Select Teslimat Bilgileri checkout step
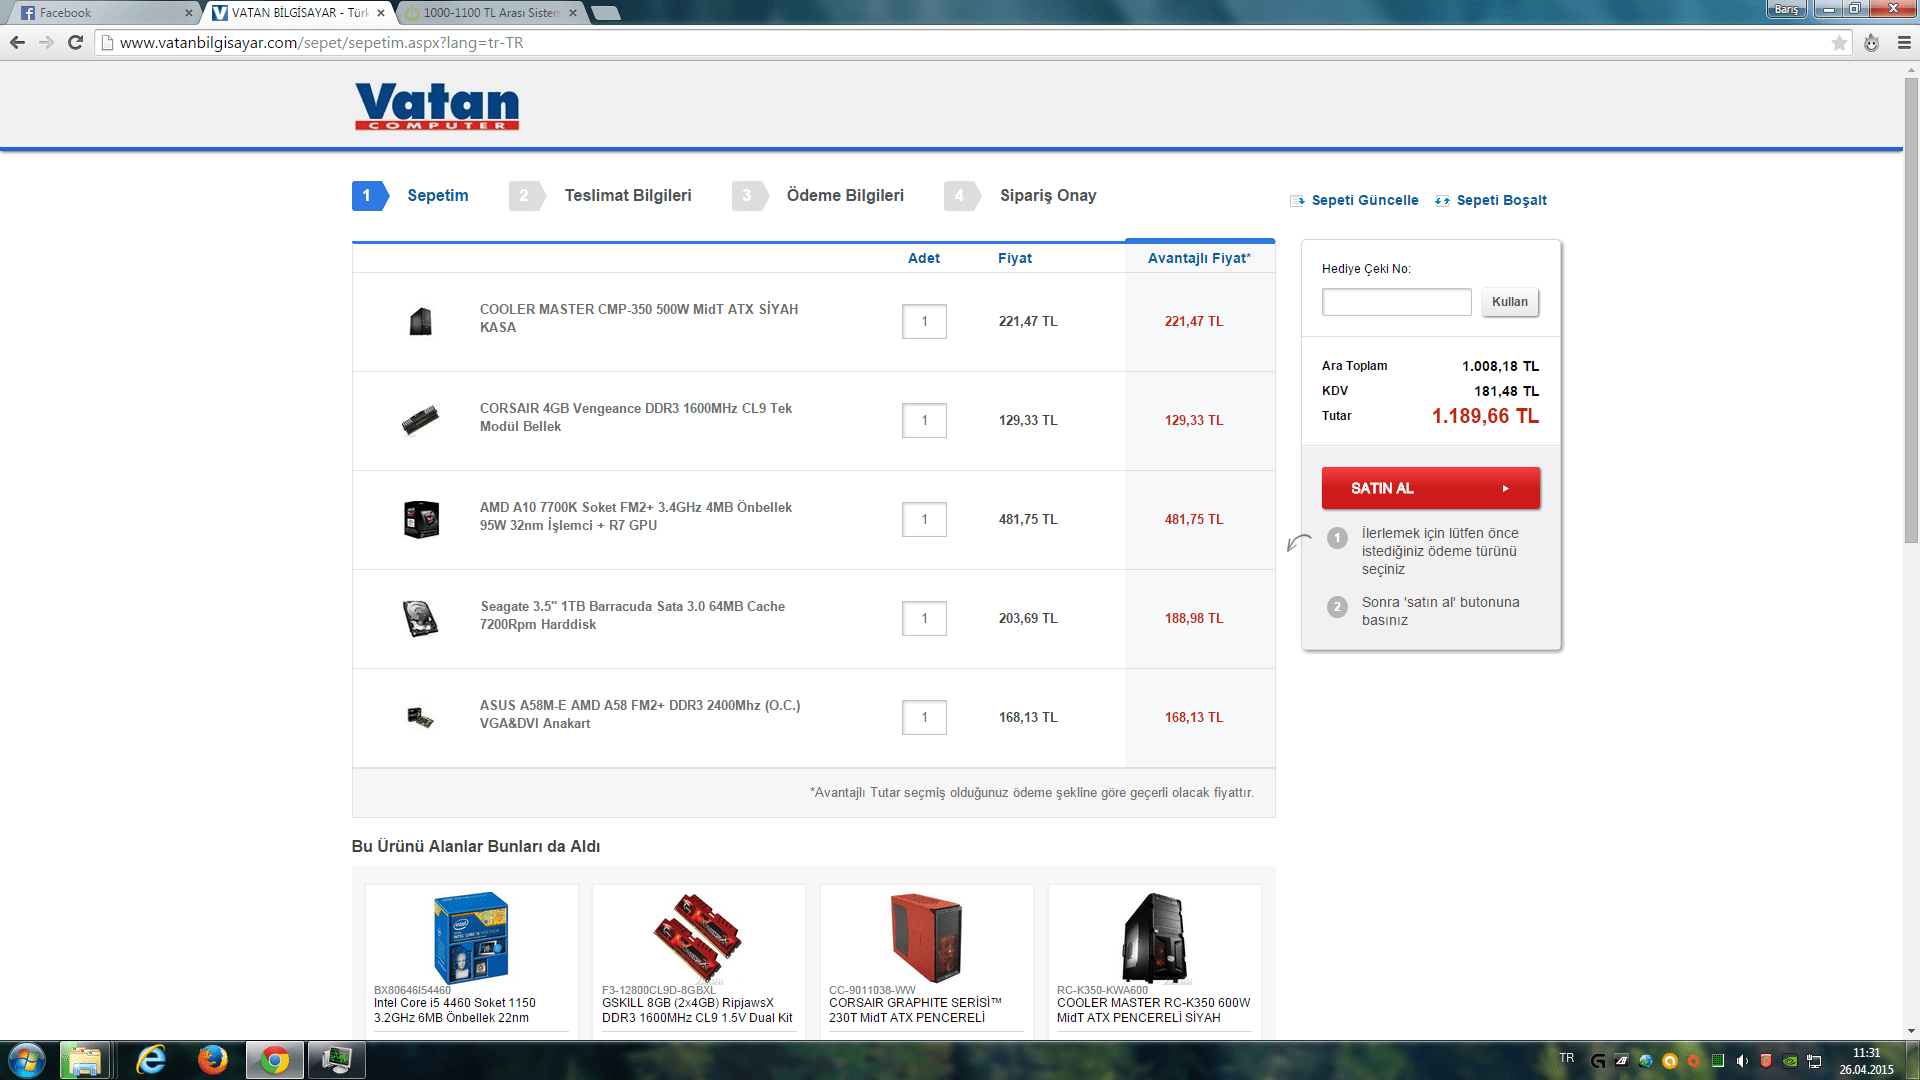1920x1080 pixels. click(627, 196)
